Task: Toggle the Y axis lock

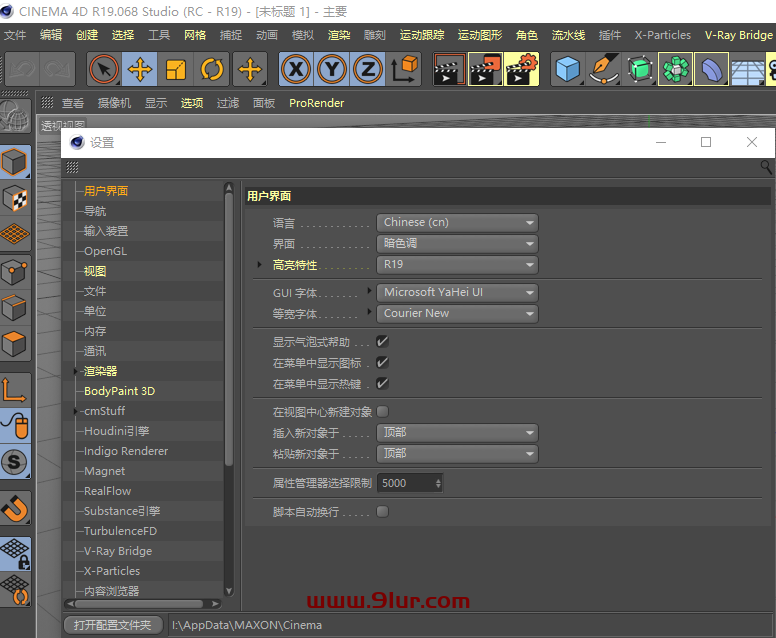Action: pyautogui.click(x=332, y=69)
